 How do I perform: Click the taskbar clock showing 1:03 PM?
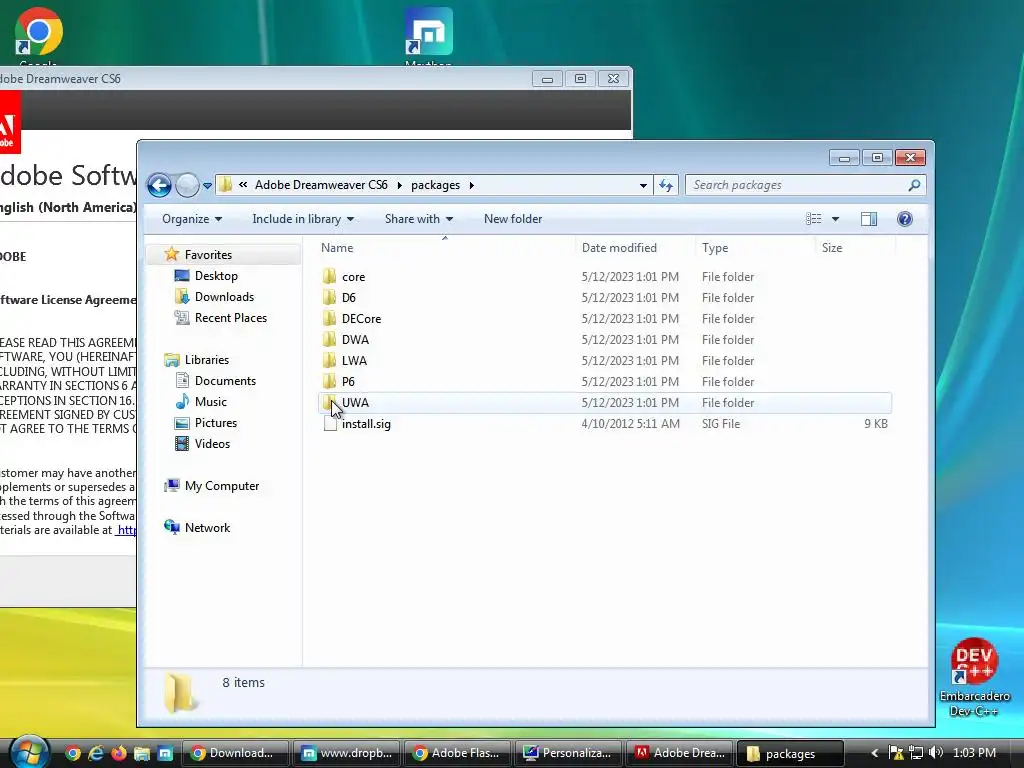tap(974, 753)
